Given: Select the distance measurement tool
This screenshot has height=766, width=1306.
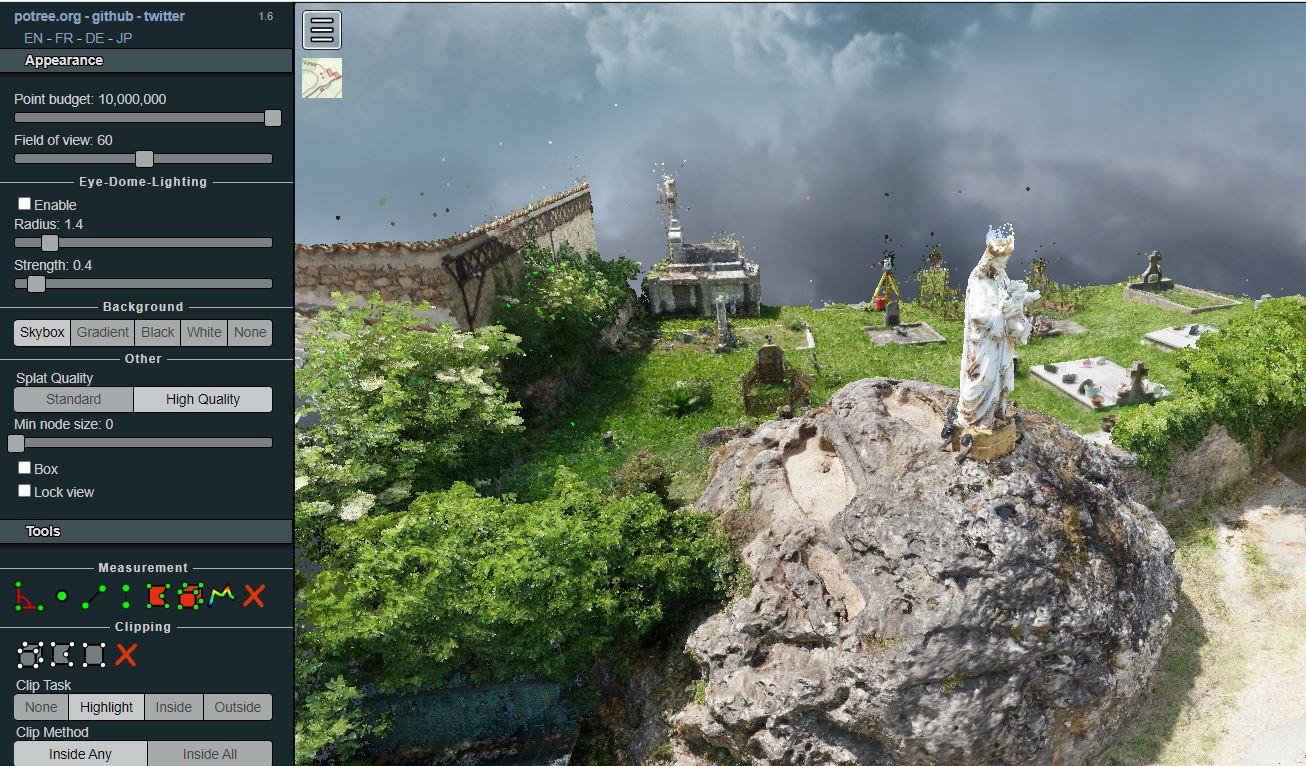Looking at the screenshot, I should (94, 596).
